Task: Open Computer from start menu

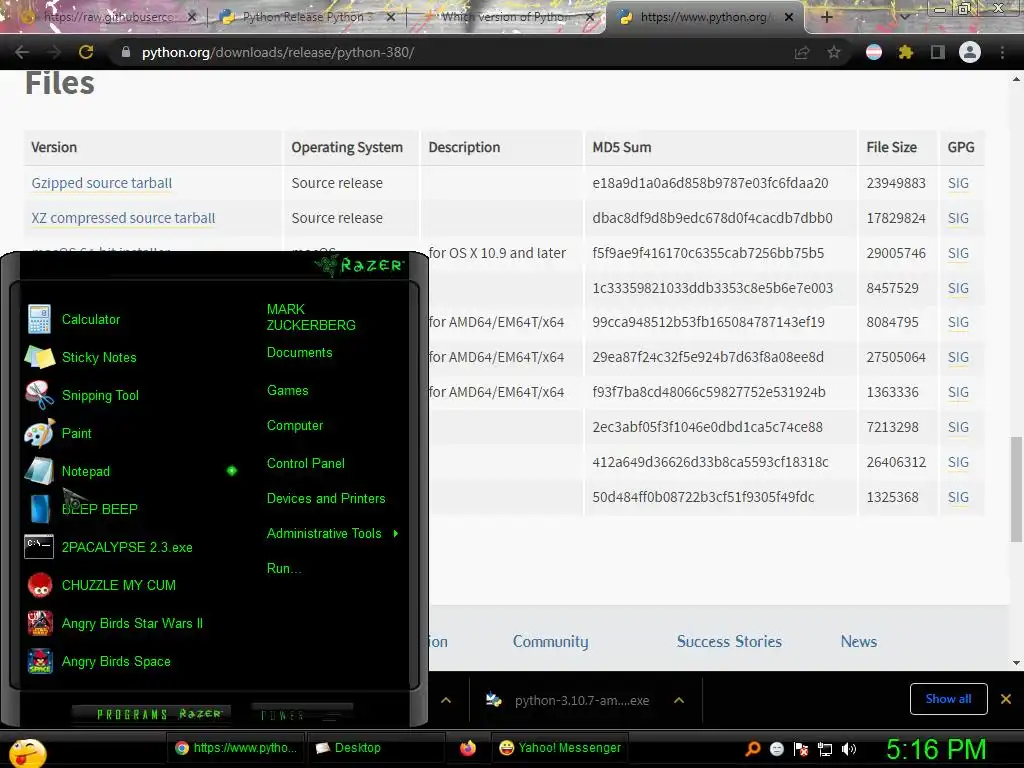Action: tap(295, 426)
